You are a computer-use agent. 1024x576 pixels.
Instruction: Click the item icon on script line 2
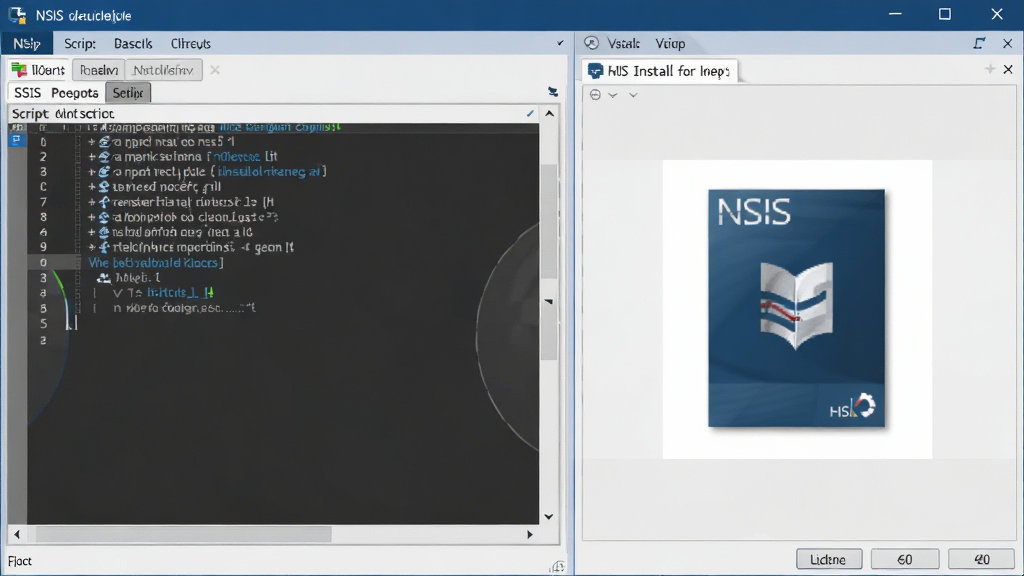coord(104,157)
